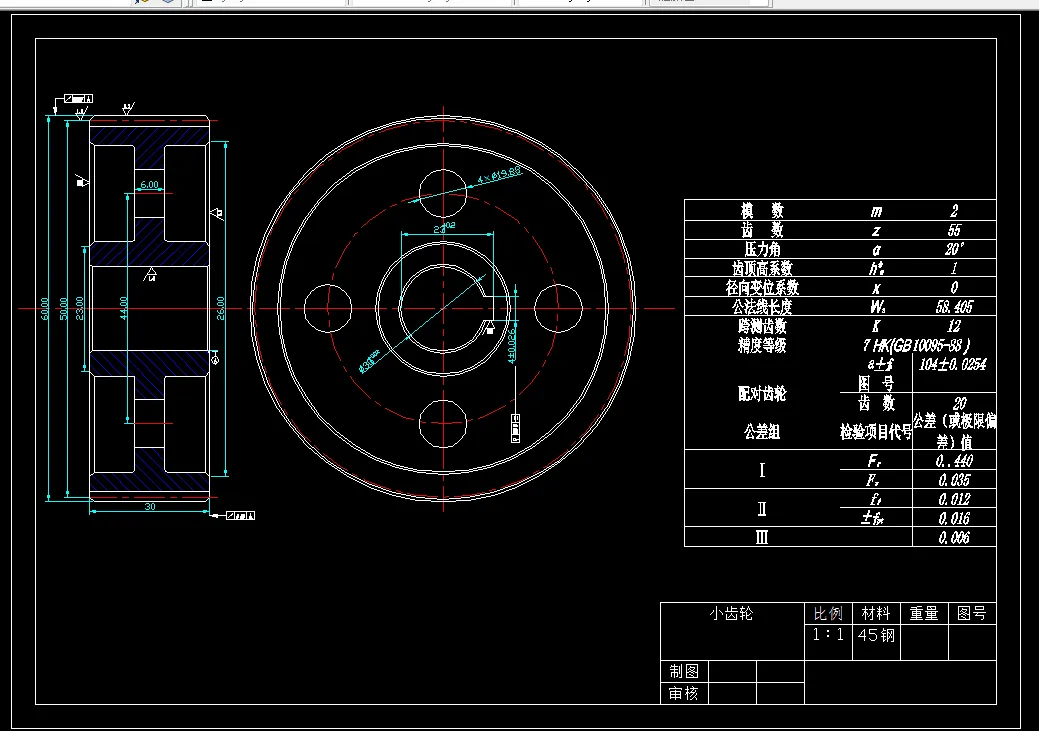Click the 55 tooth count value

click(x=954, y=230)
